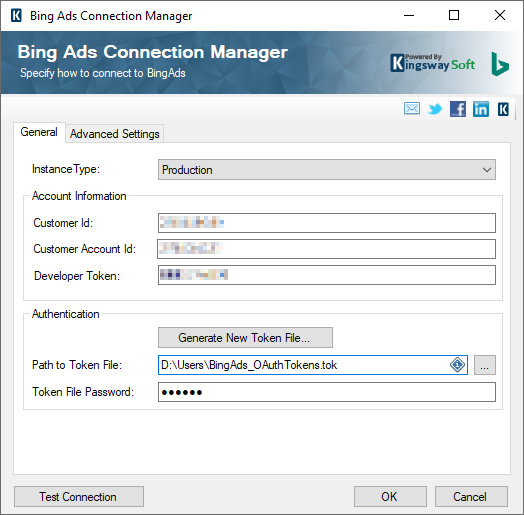The width and height of the screenshot is (524, 515).
Task: Focus the Customer Account Id input field
Action: click(326, 249)
